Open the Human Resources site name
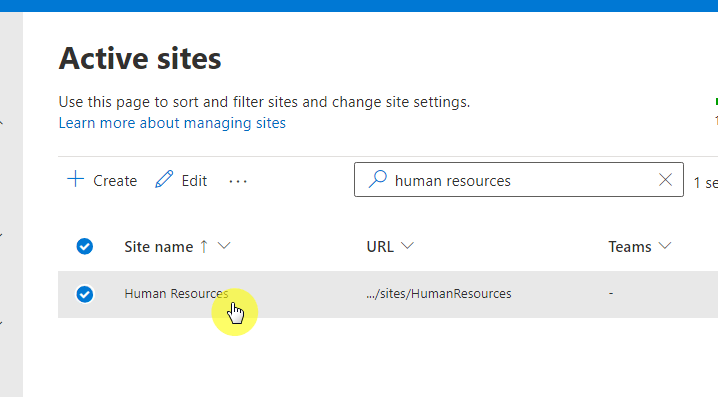 (176, 294)
